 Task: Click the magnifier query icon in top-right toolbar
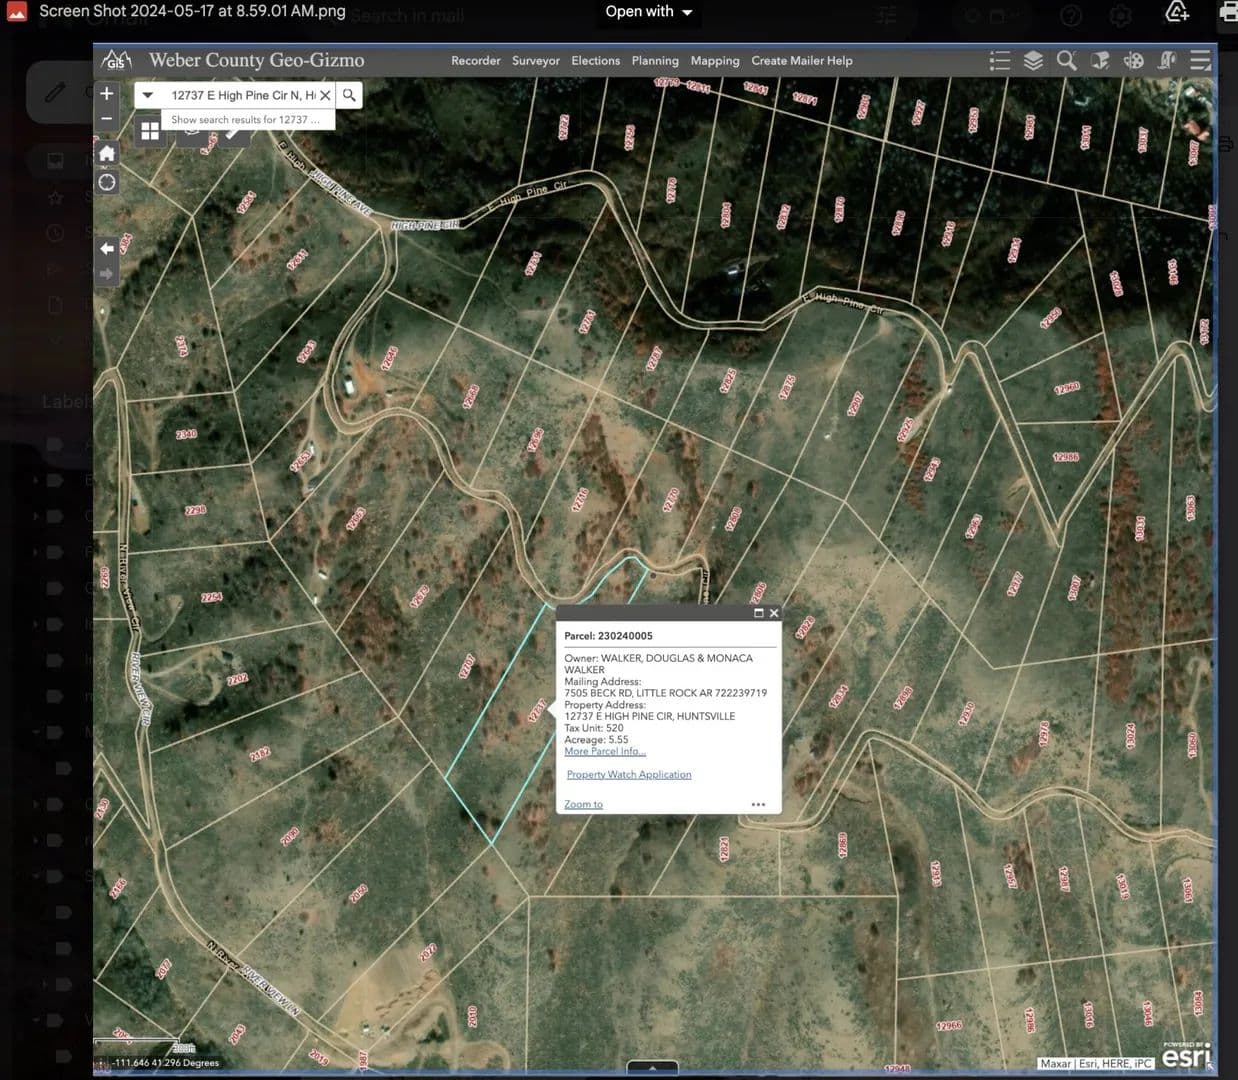(x=1067, y=61)
